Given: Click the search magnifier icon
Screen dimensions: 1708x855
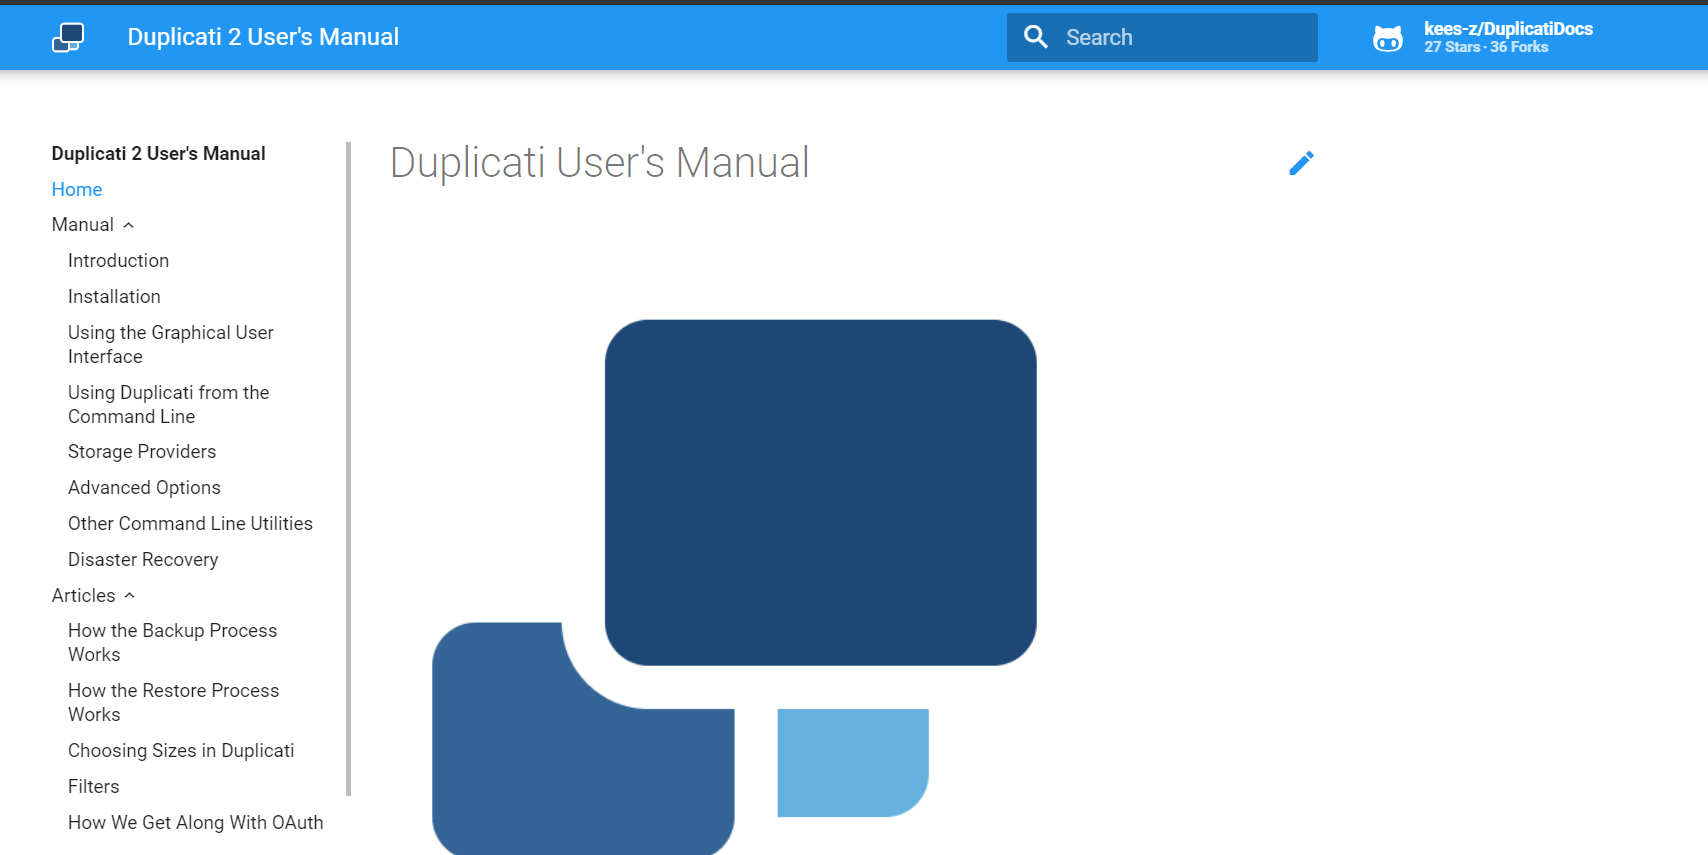Looking at the screenshot, I should (1036, 37).
